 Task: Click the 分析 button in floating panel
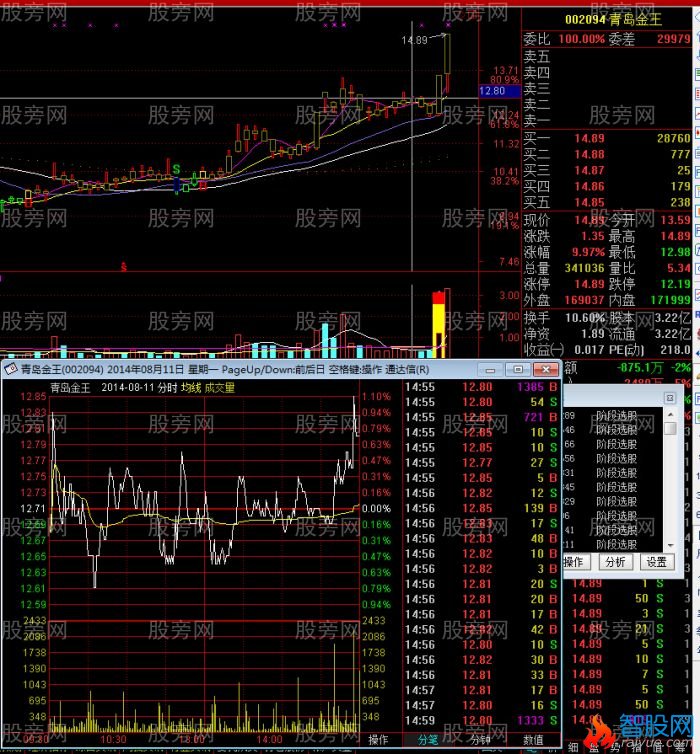coord(615,562)
